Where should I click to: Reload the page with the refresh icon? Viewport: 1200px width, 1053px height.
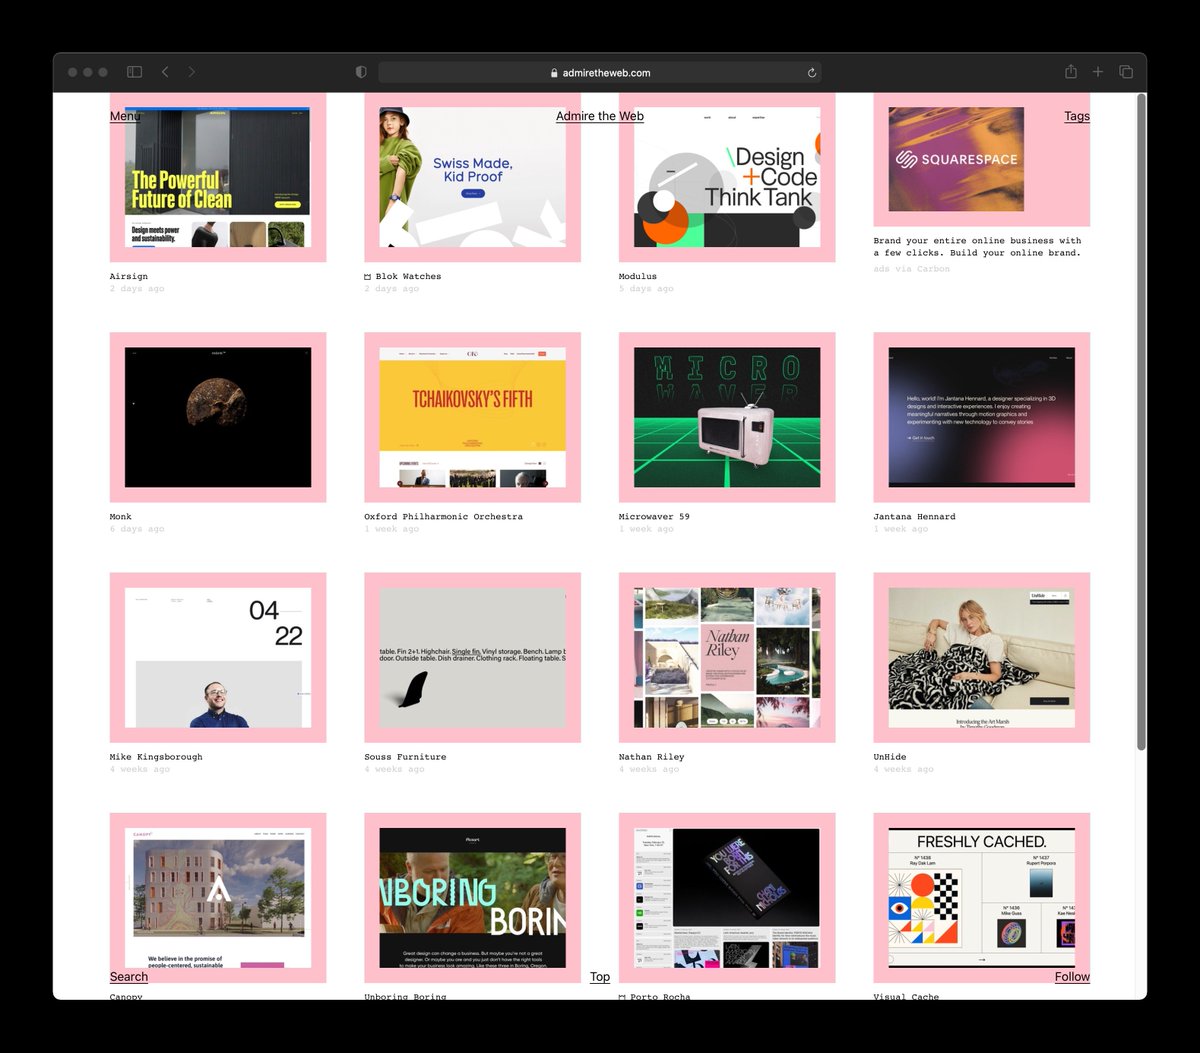tap(812, 72)
